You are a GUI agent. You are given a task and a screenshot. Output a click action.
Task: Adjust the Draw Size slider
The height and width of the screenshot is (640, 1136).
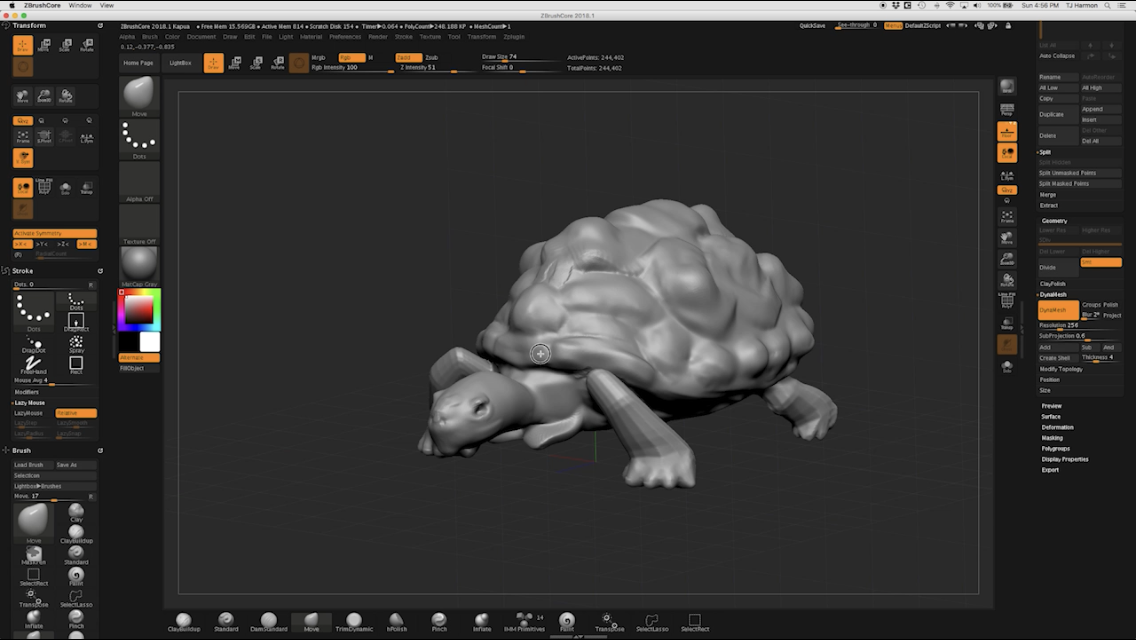click(520, 57)
